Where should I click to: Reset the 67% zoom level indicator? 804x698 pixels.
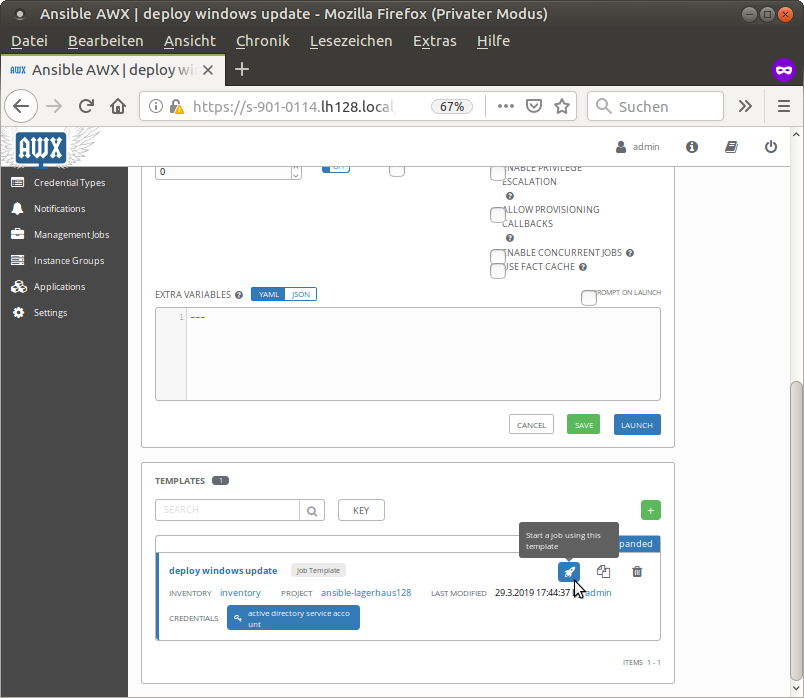coord(452,106)
